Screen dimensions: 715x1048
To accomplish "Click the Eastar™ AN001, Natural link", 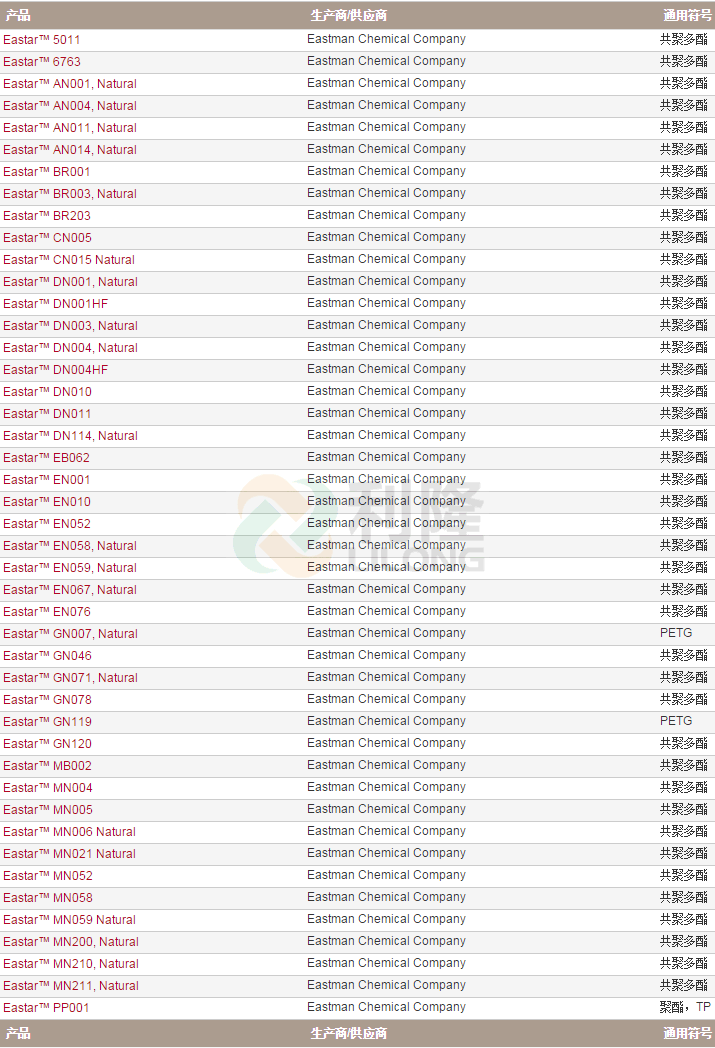I will click(70, 84).
